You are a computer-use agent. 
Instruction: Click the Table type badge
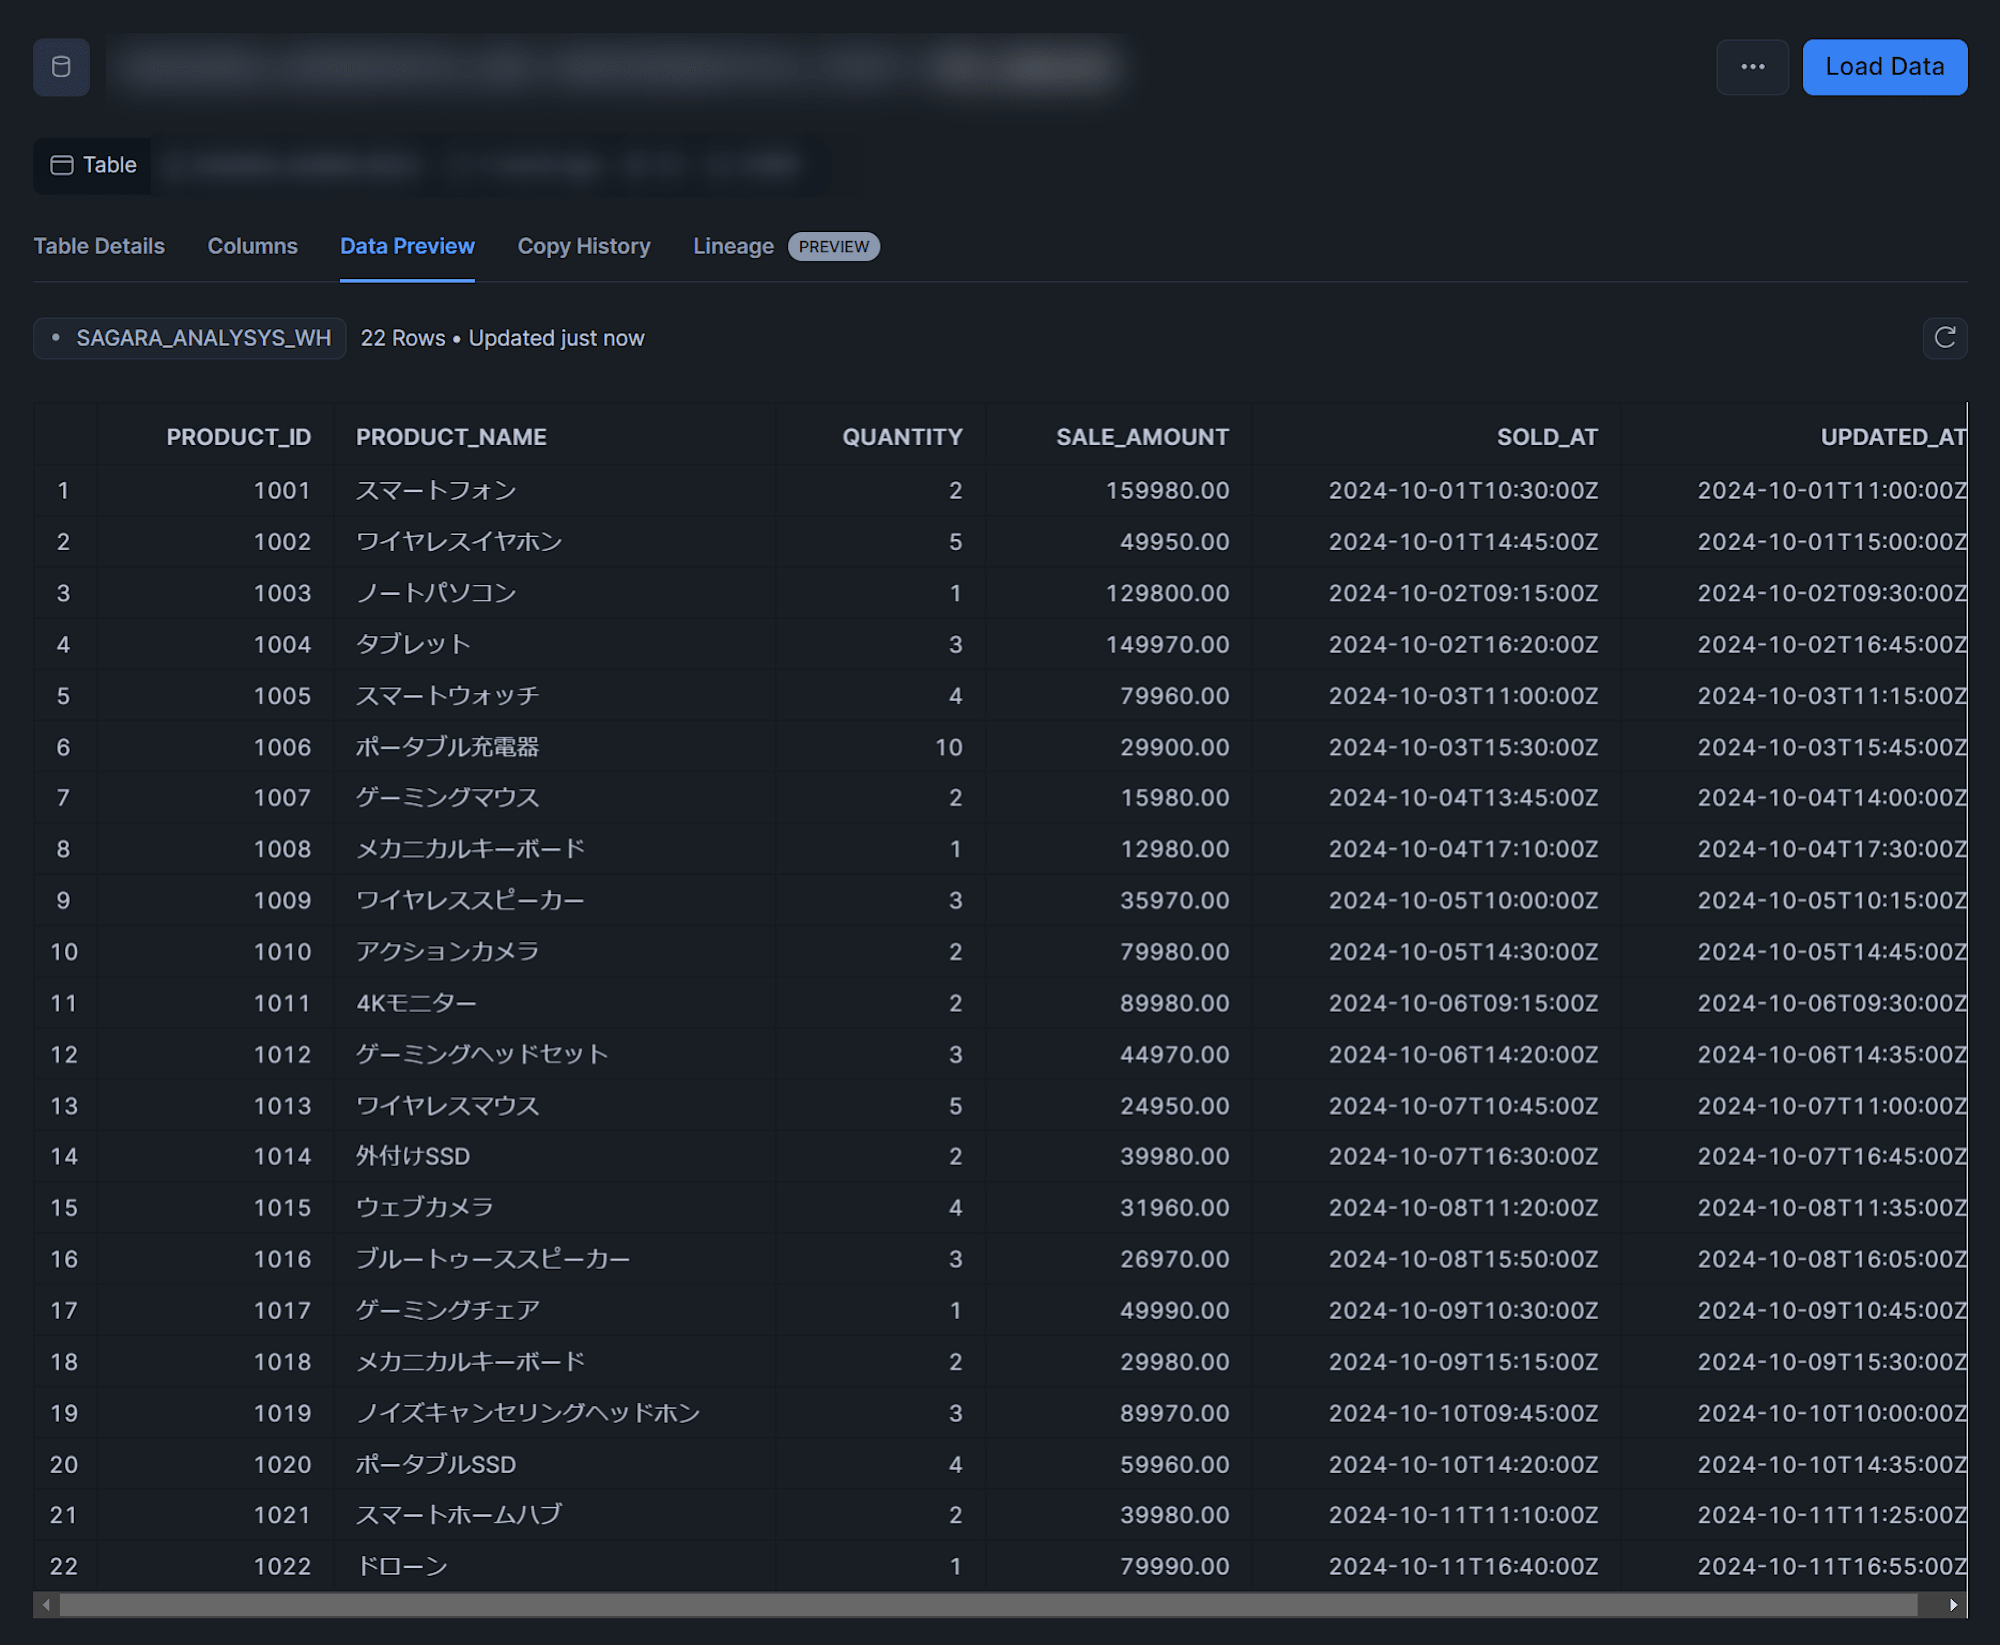[93, 165]
